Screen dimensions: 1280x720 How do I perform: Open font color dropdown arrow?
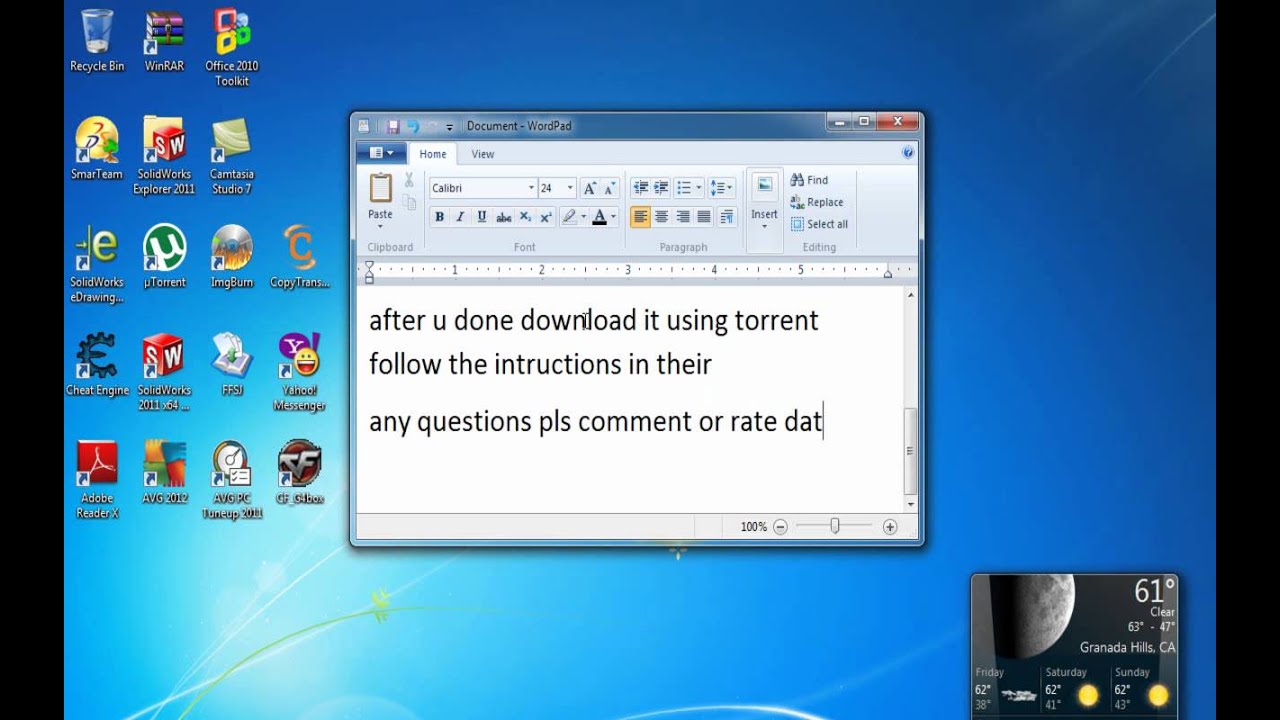click(x=613, y=217)
